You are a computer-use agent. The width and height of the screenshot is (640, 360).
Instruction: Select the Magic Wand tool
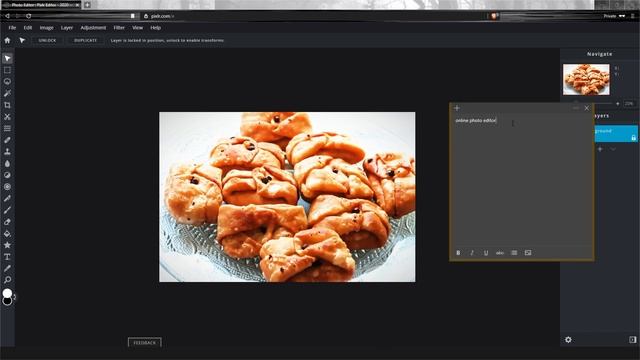click(7, 93)
